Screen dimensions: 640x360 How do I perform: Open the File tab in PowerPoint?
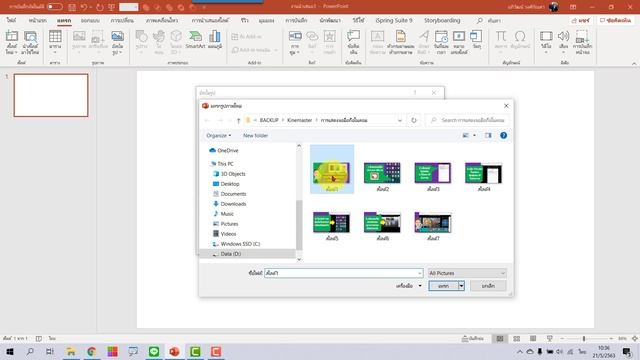pyautogui.click(x=11, y=20)
